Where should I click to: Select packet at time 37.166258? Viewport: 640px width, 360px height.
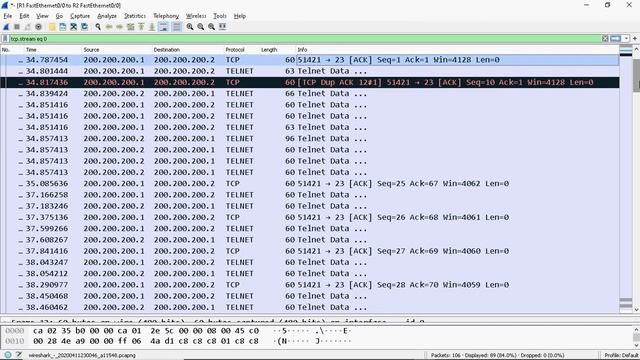[x=310, y=195]
